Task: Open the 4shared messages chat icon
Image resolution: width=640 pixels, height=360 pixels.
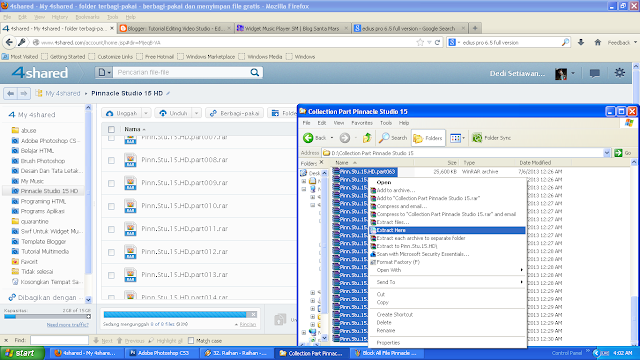Action: (595, 73)
